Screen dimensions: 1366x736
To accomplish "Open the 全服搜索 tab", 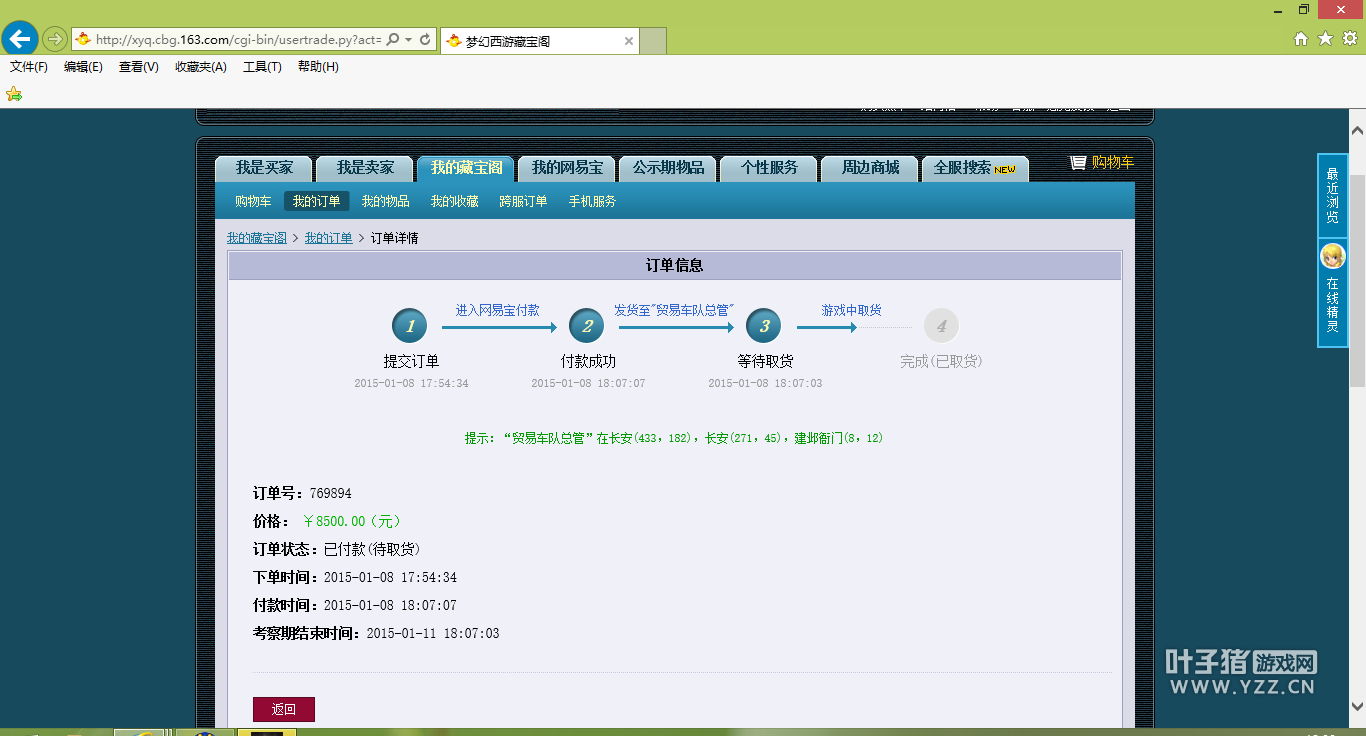I will click(x=975, y=168).
